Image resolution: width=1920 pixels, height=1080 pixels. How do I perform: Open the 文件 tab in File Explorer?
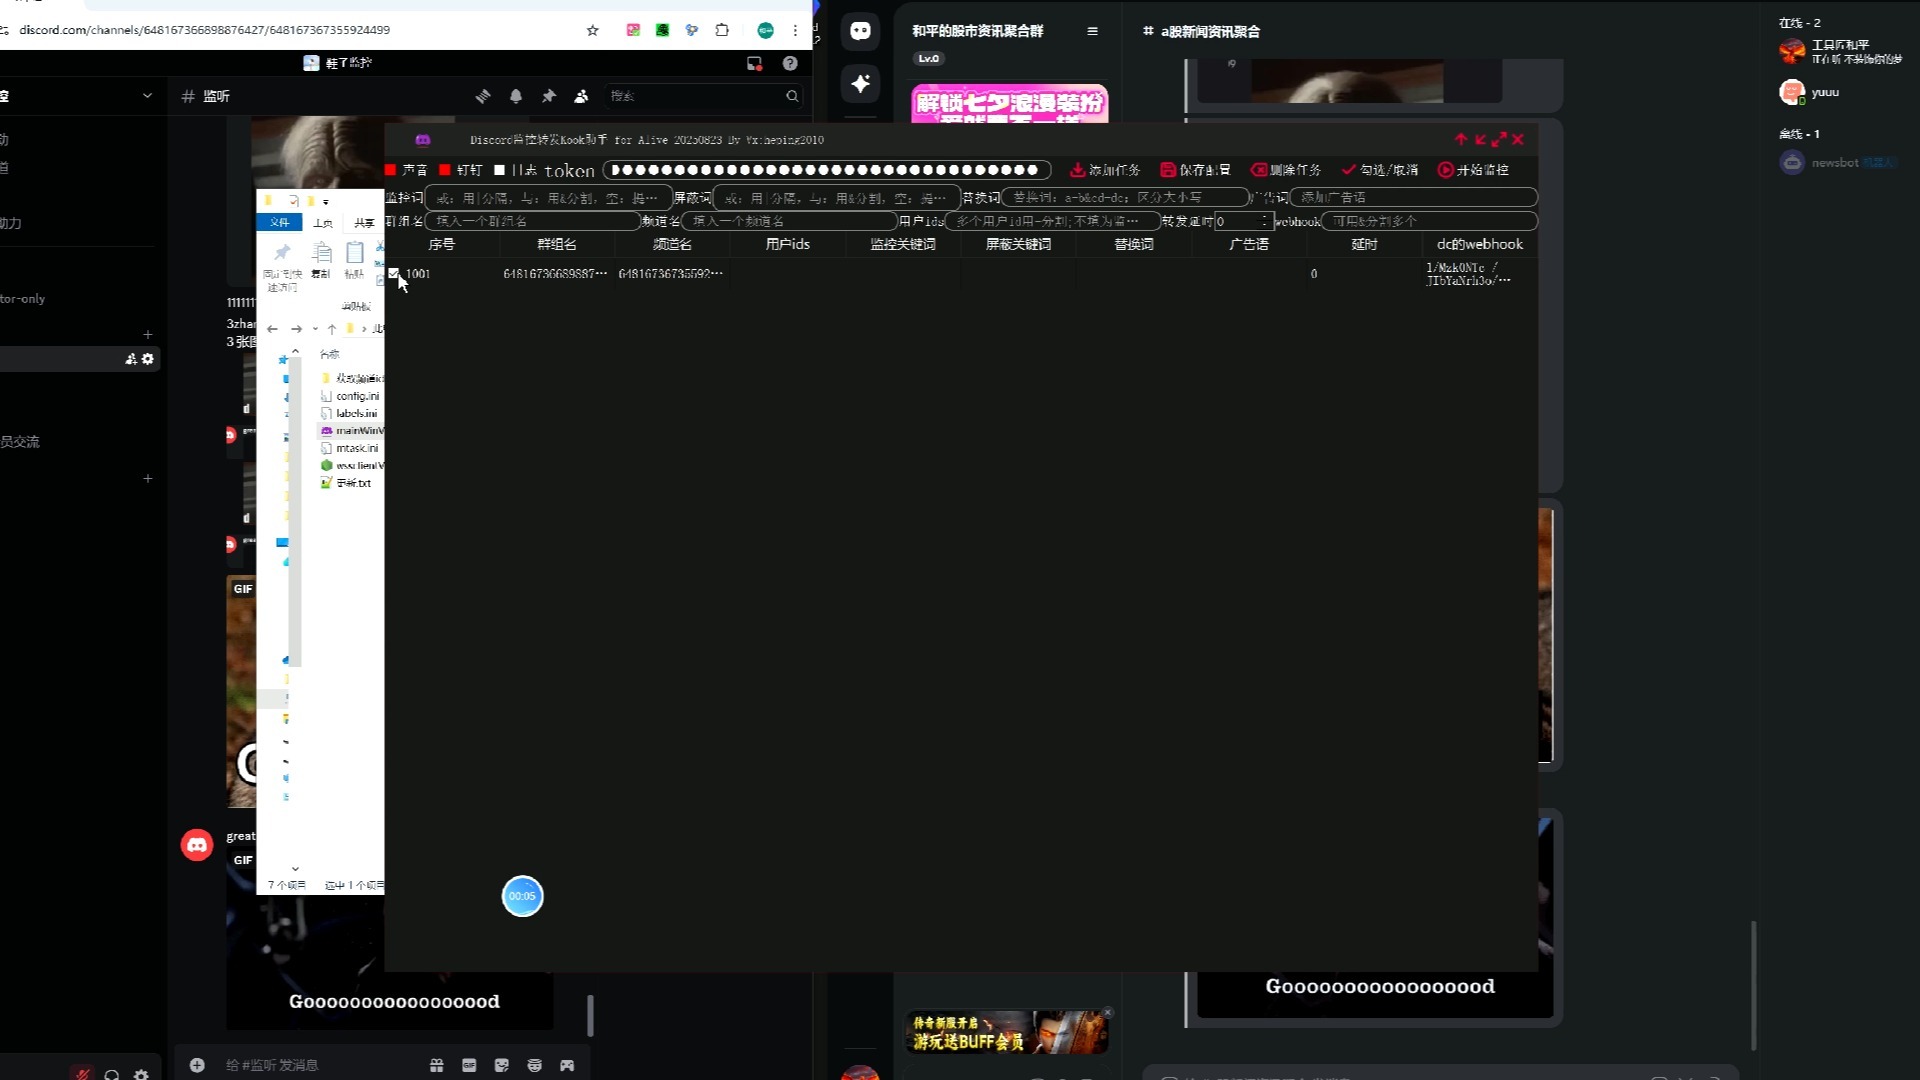click(279, 222)
